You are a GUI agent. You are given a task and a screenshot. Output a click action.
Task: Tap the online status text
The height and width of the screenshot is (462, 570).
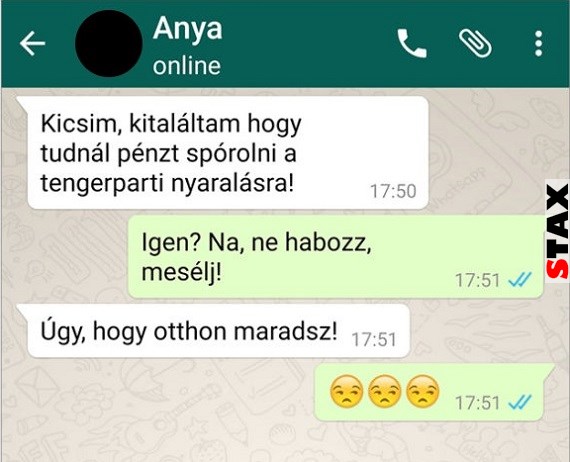click(x=186, y=66)
